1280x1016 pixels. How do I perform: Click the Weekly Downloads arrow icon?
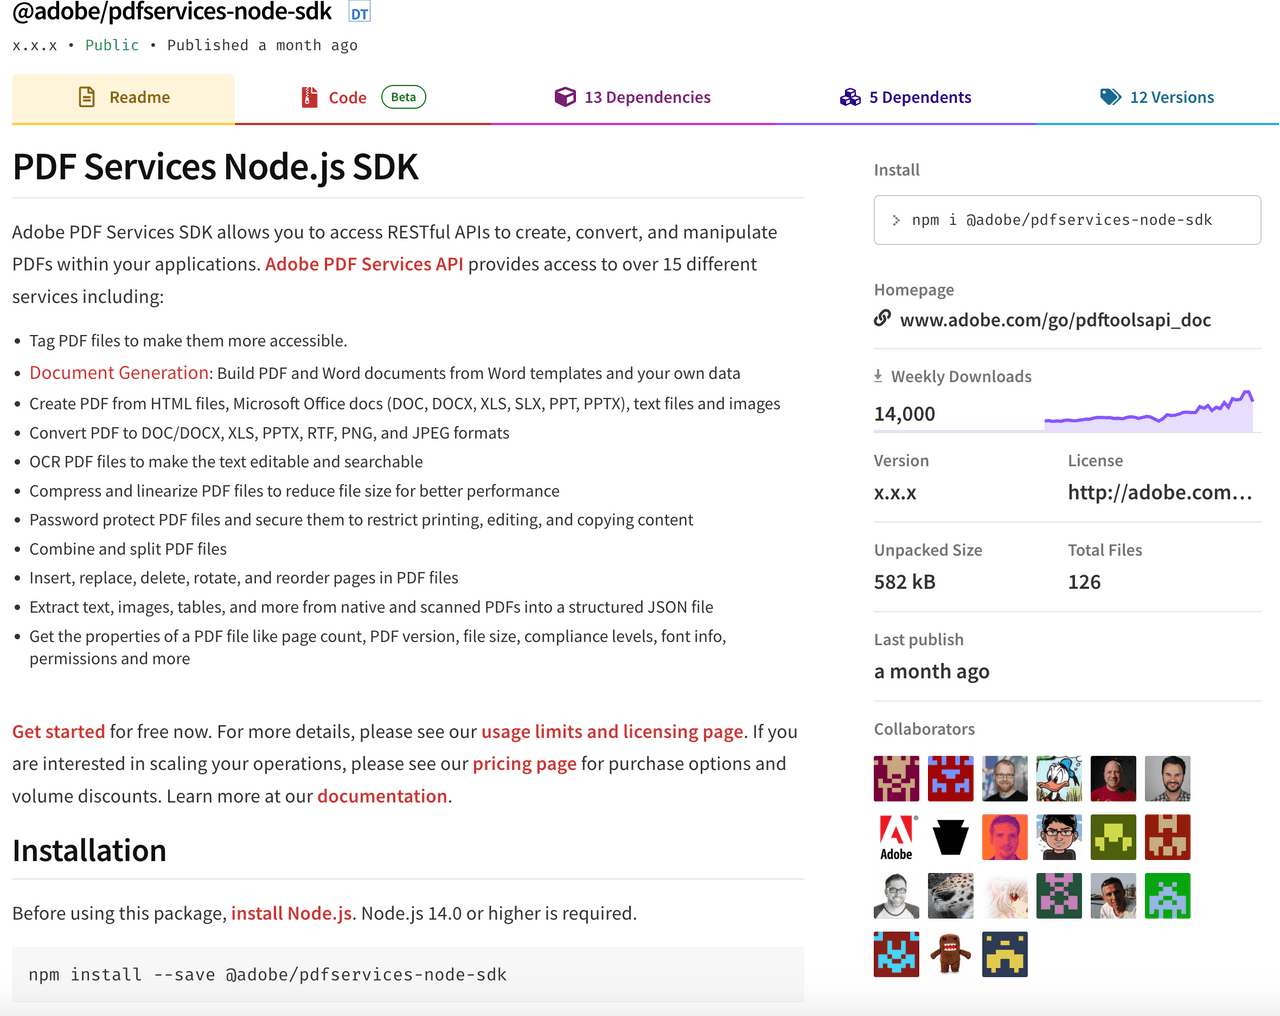tap(878, 376)
